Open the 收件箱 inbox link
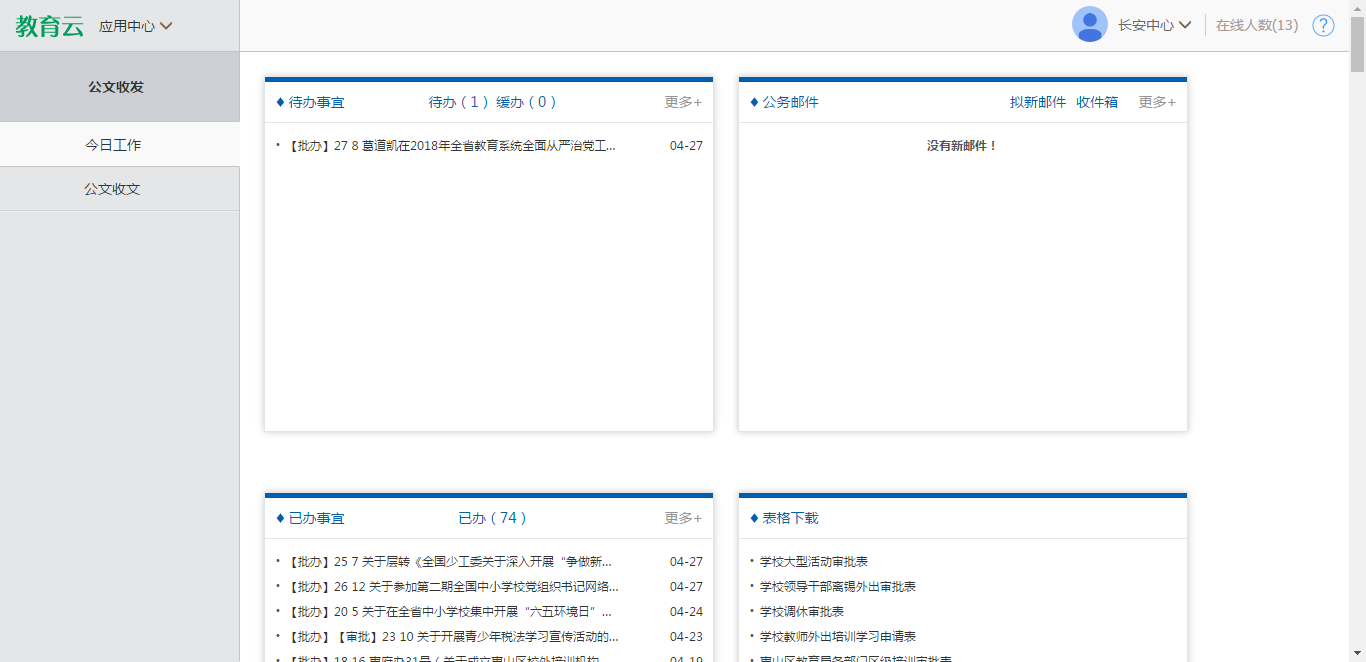1366x662 pixels. tap(1097, 102)
